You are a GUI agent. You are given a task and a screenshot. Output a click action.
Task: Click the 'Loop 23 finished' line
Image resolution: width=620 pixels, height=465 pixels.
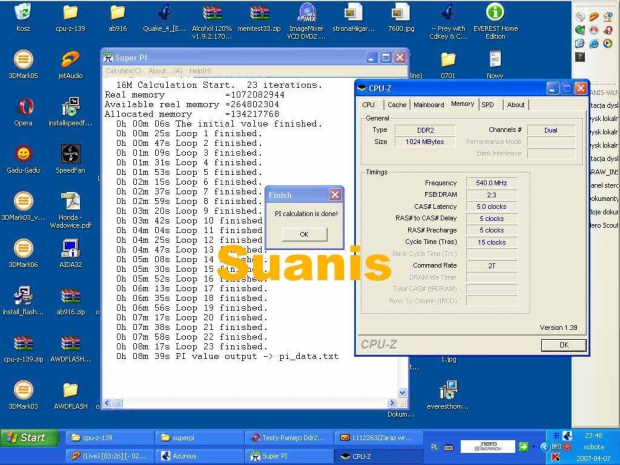coord(192,347)
